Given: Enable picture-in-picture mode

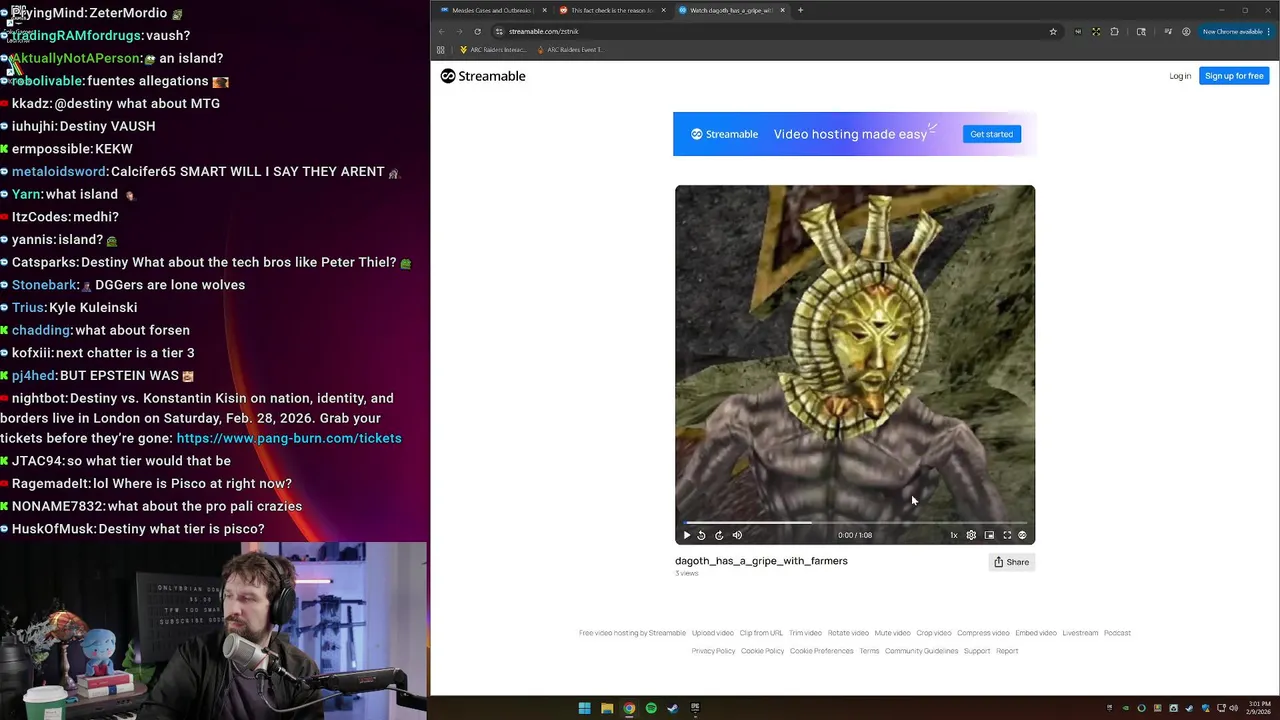Looking at the screenshot, I should [989, 535].
